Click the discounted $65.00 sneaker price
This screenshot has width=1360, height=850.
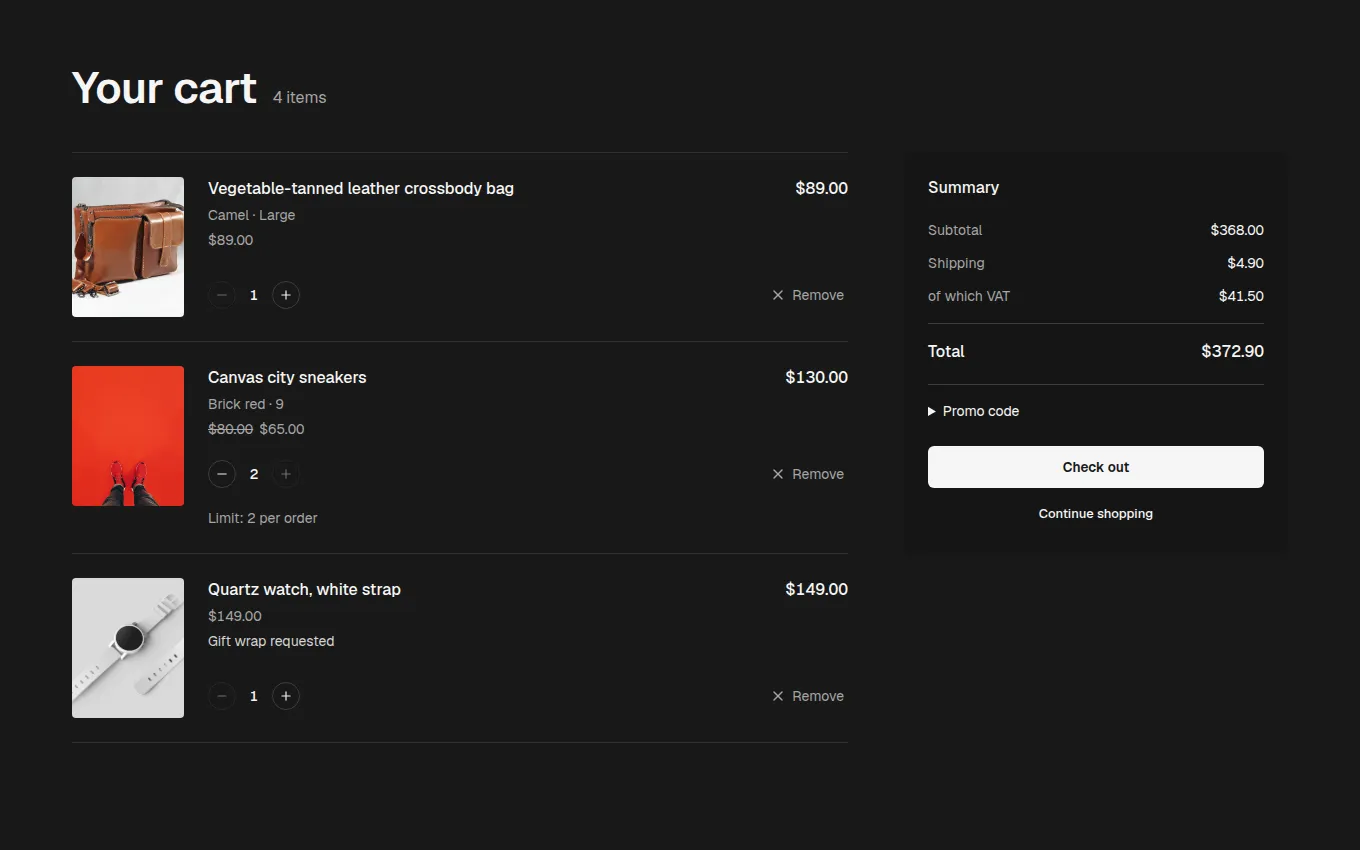tap(282, 429)
